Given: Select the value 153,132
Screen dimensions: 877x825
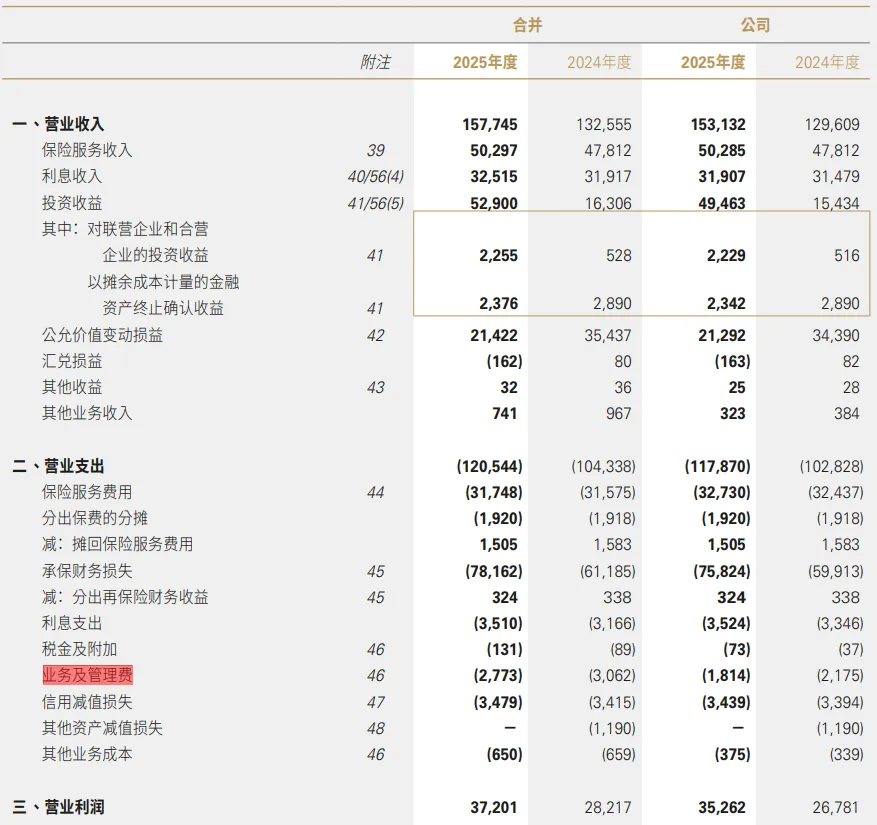Looking at the screenshot, I should (718, 124).
